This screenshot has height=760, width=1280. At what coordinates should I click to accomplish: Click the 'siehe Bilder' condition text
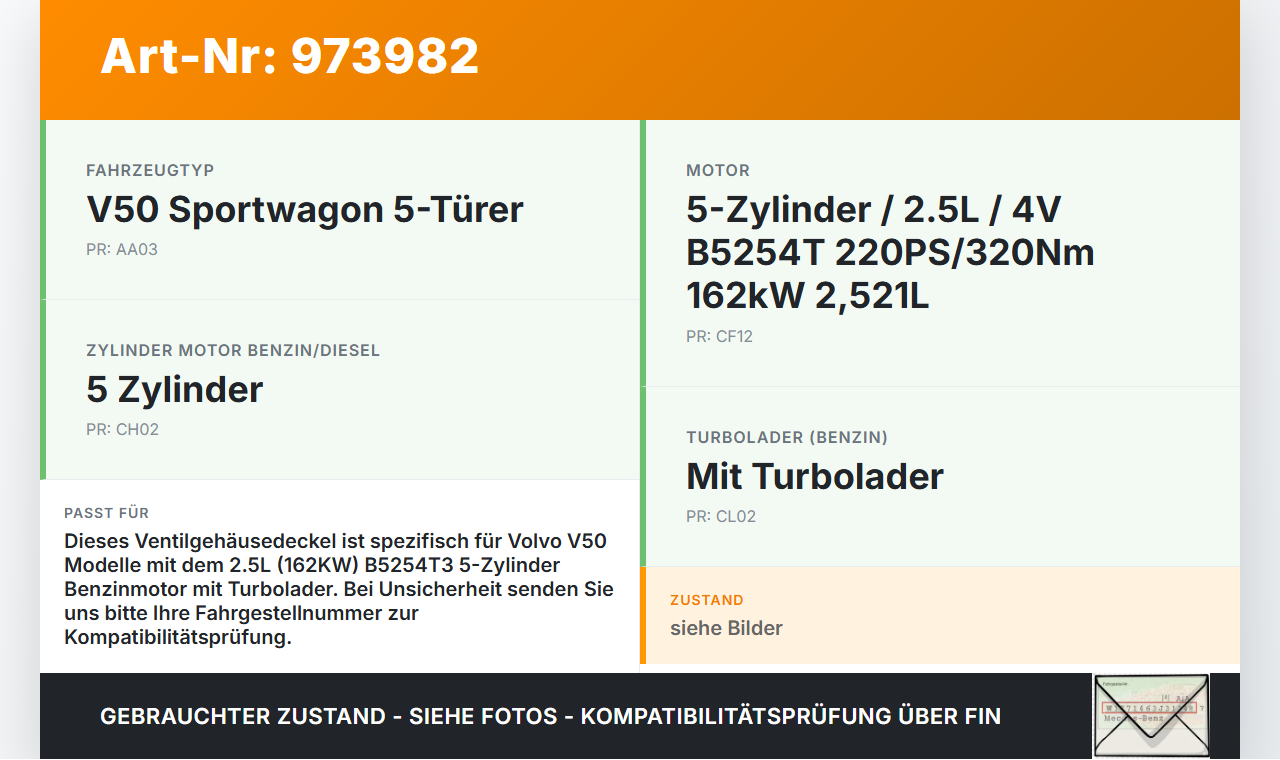(x=726, y=628)
